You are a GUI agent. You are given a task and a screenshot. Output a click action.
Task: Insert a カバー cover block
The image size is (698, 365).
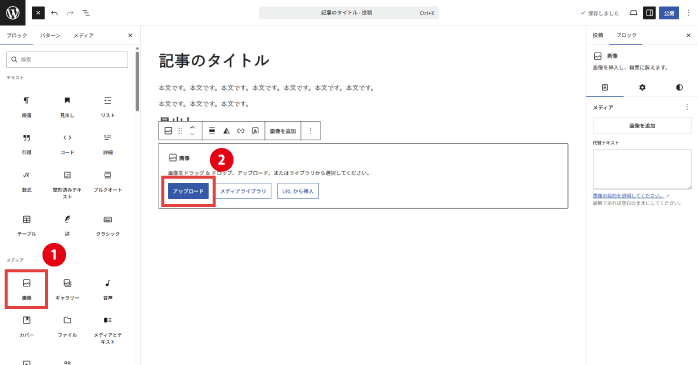click(27, 326)
